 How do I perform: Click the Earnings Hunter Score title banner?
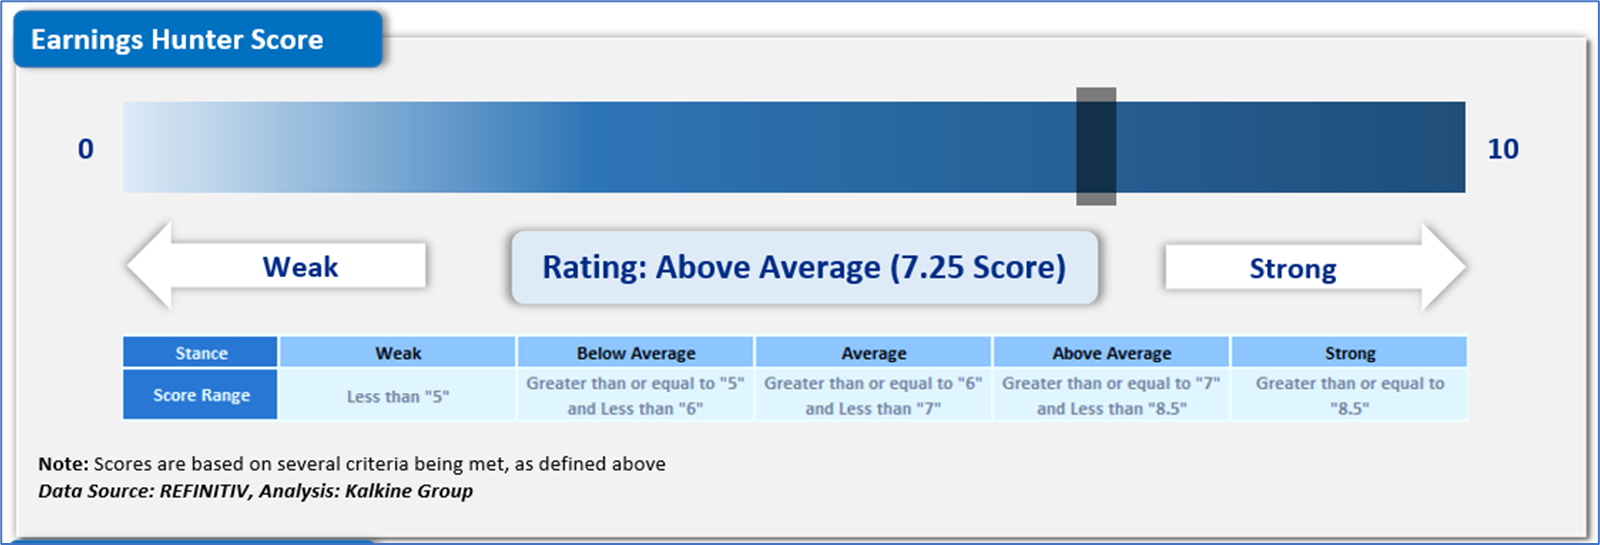[198, 40]
